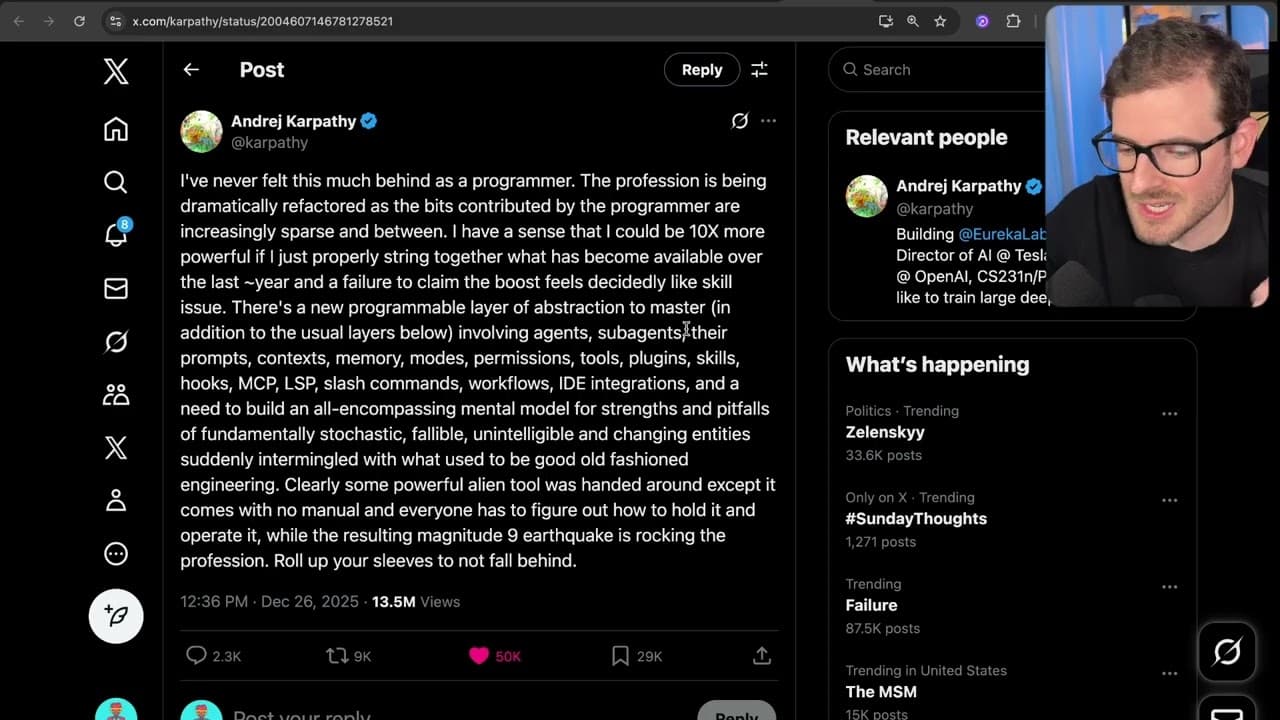1280x720 pixels.
Task: Open the X home timeline icon
Action: click(116, 129)
